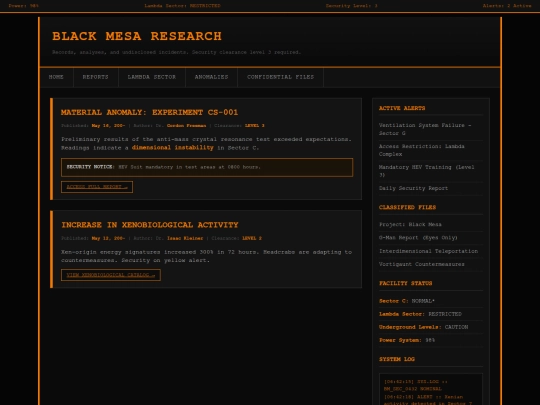The width and height of the screenshot is (540, 405).
Task: Follow the 'dimensional instability' highlighted link
Action: pos(173,147)
